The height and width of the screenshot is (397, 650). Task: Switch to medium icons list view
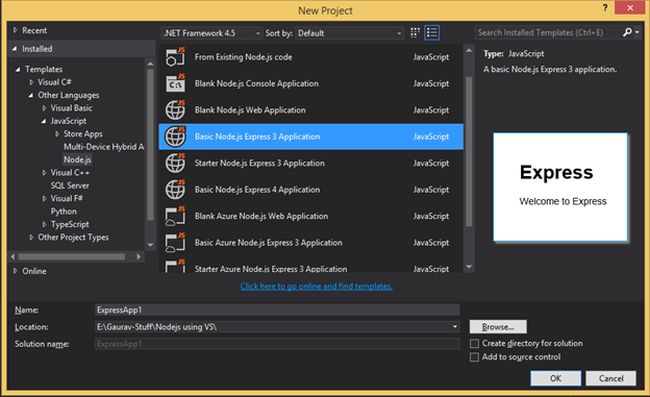pos(432,33)
